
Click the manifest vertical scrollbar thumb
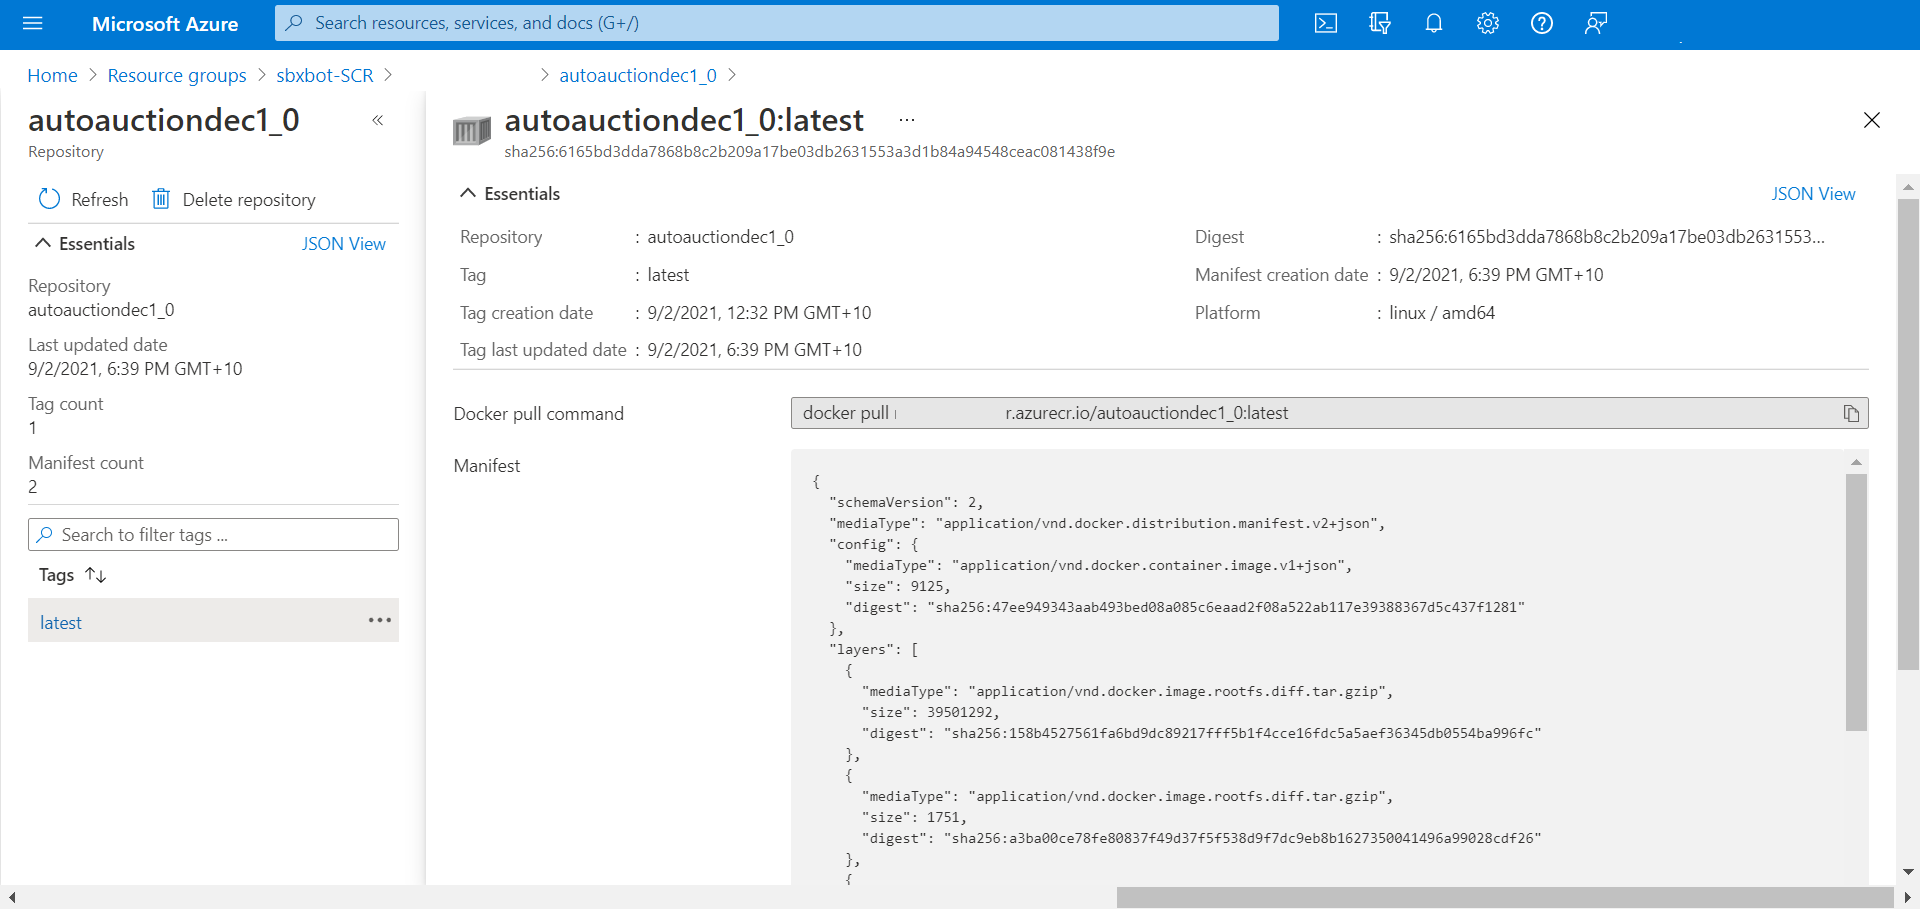click(1856, 600)
